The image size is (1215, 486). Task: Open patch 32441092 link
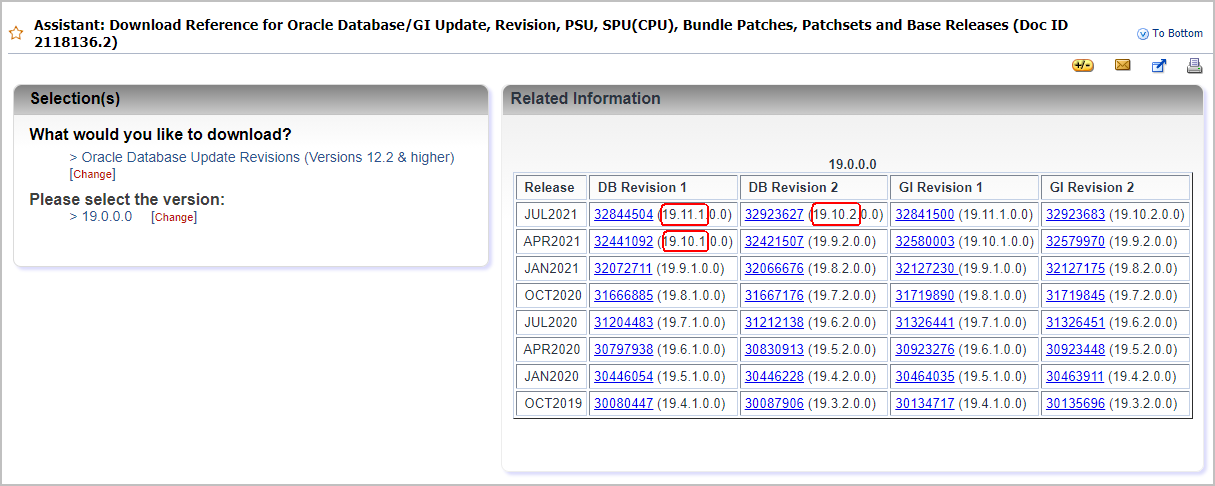(x=623, y=241)
